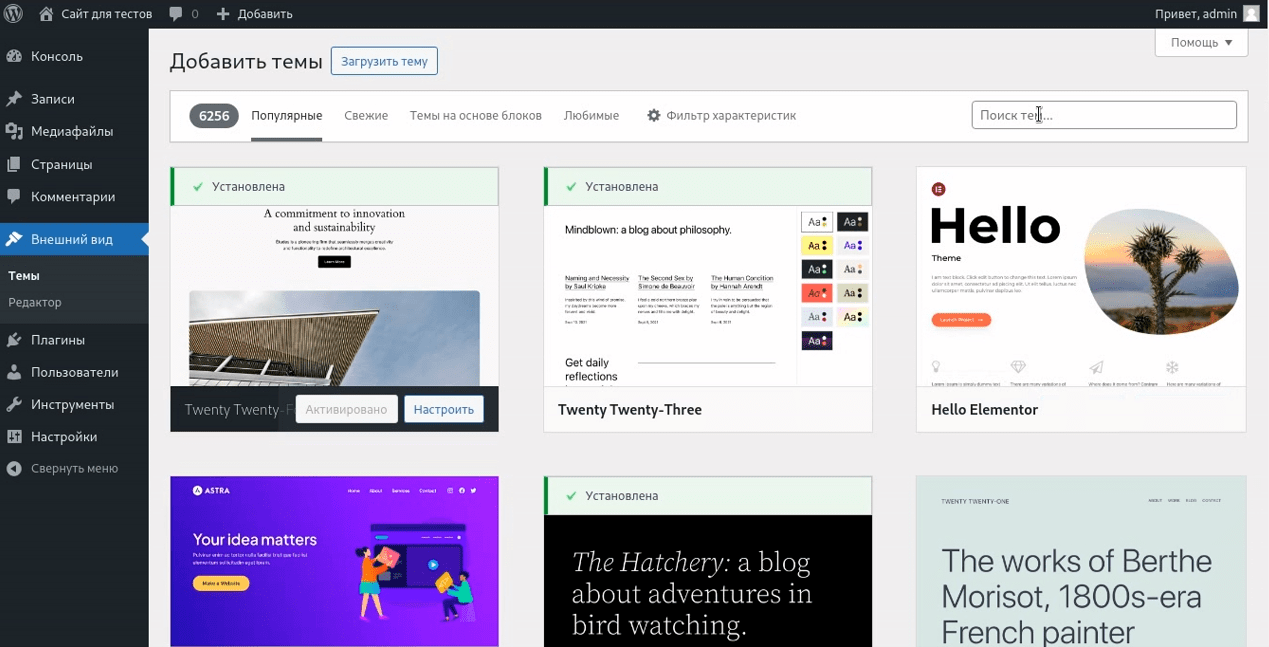Image resolution: width=1269 pixels, height=647 pixels.
Task: Click the Записи pushpin icon
Action: point(14,99)
